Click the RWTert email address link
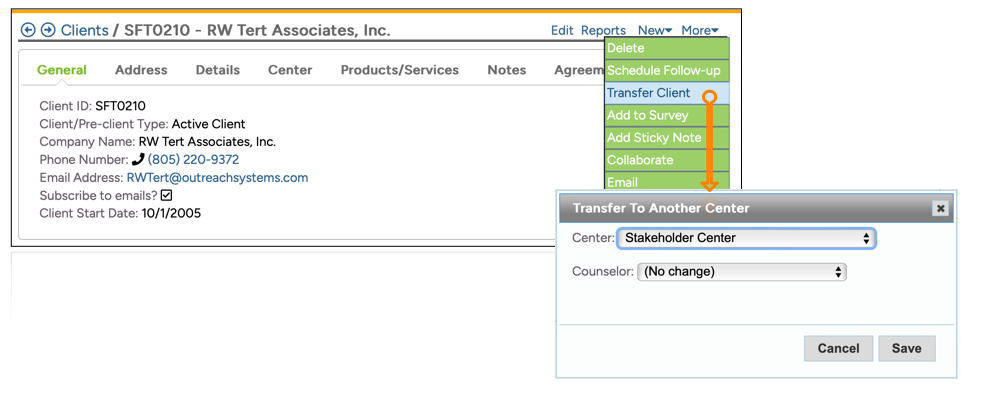Image resolution: width=1000 pixels, height=400 pixels. 217,178
